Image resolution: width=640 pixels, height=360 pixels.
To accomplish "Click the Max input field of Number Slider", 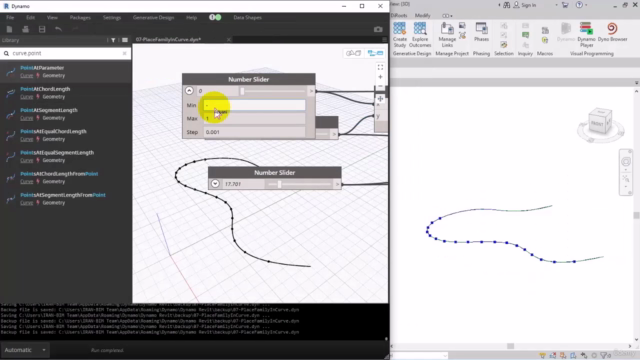I will tap(254, 119).
